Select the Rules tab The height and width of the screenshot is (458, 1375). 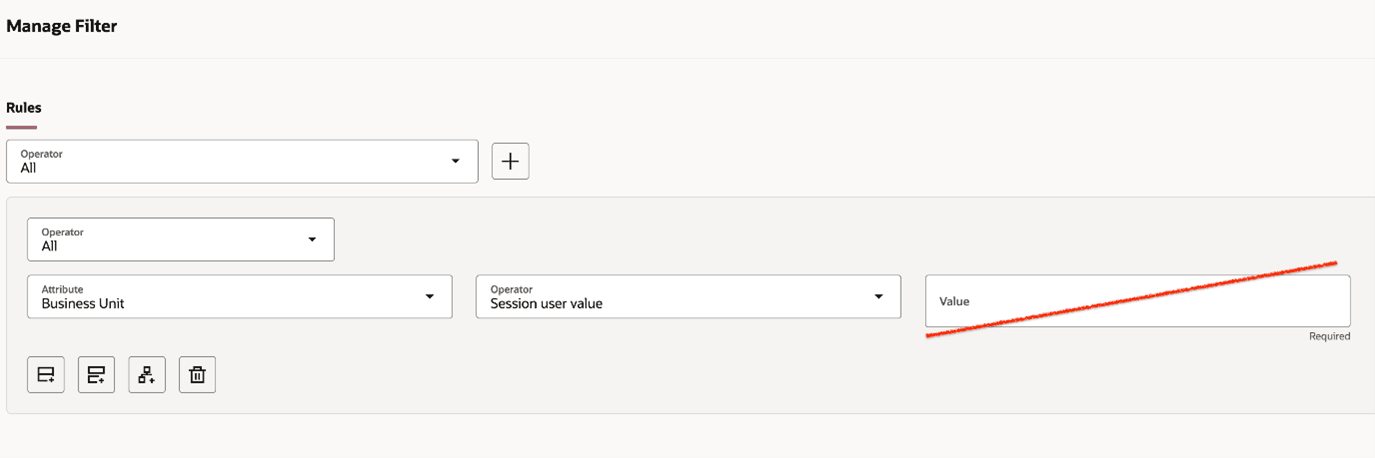tap(24, 108)
